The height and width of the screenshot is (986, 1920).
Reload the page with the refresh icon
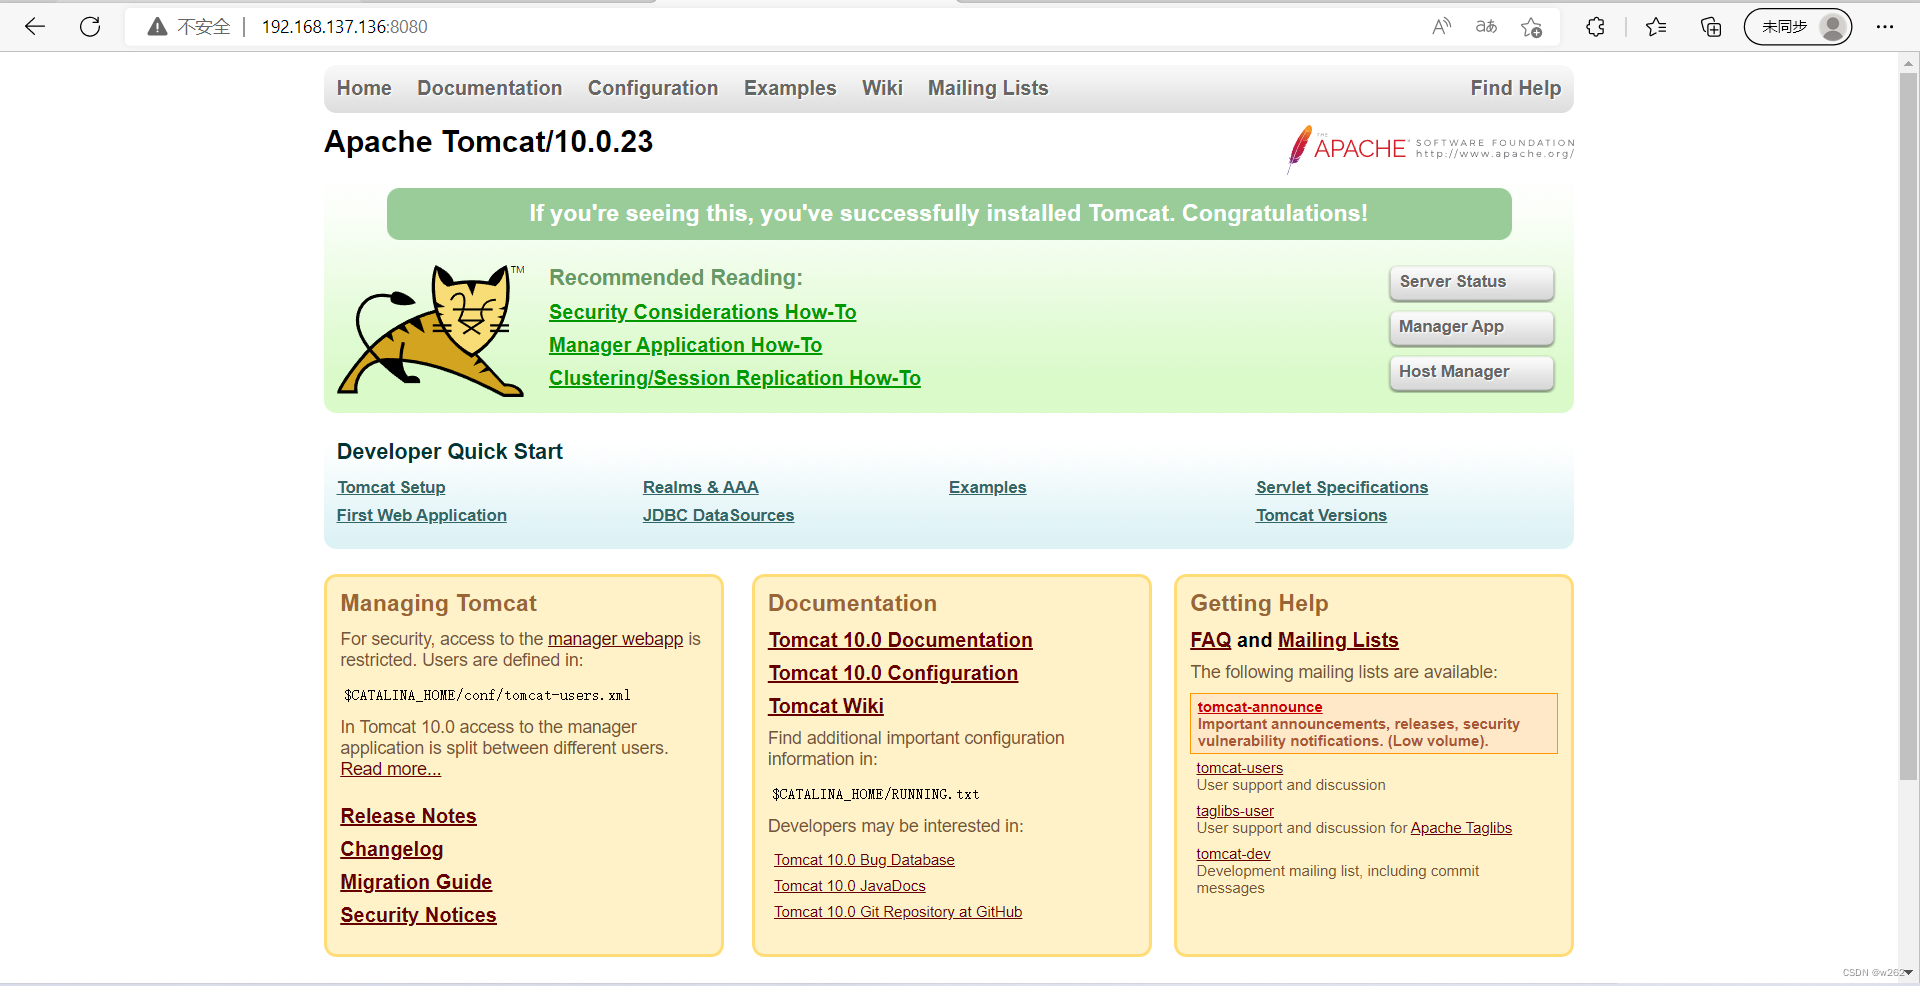[90, 27]
